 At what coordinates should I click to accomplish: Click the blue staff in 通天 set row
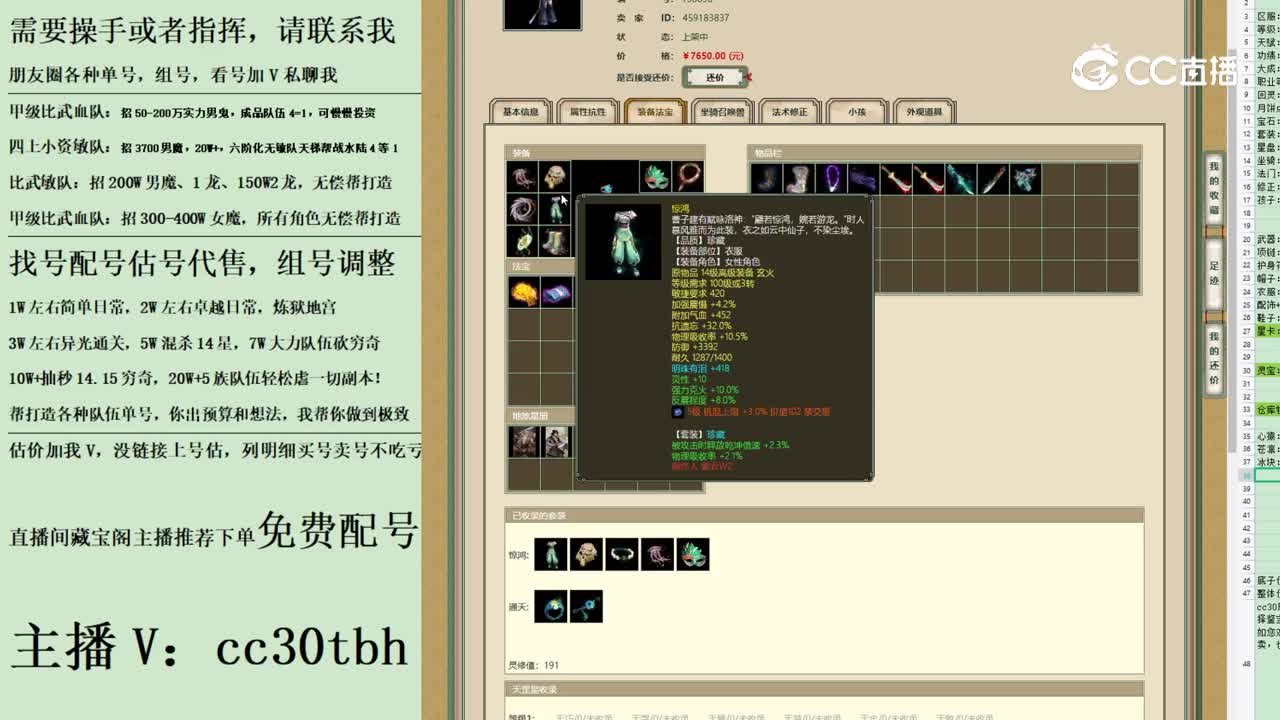coord(586,606)
